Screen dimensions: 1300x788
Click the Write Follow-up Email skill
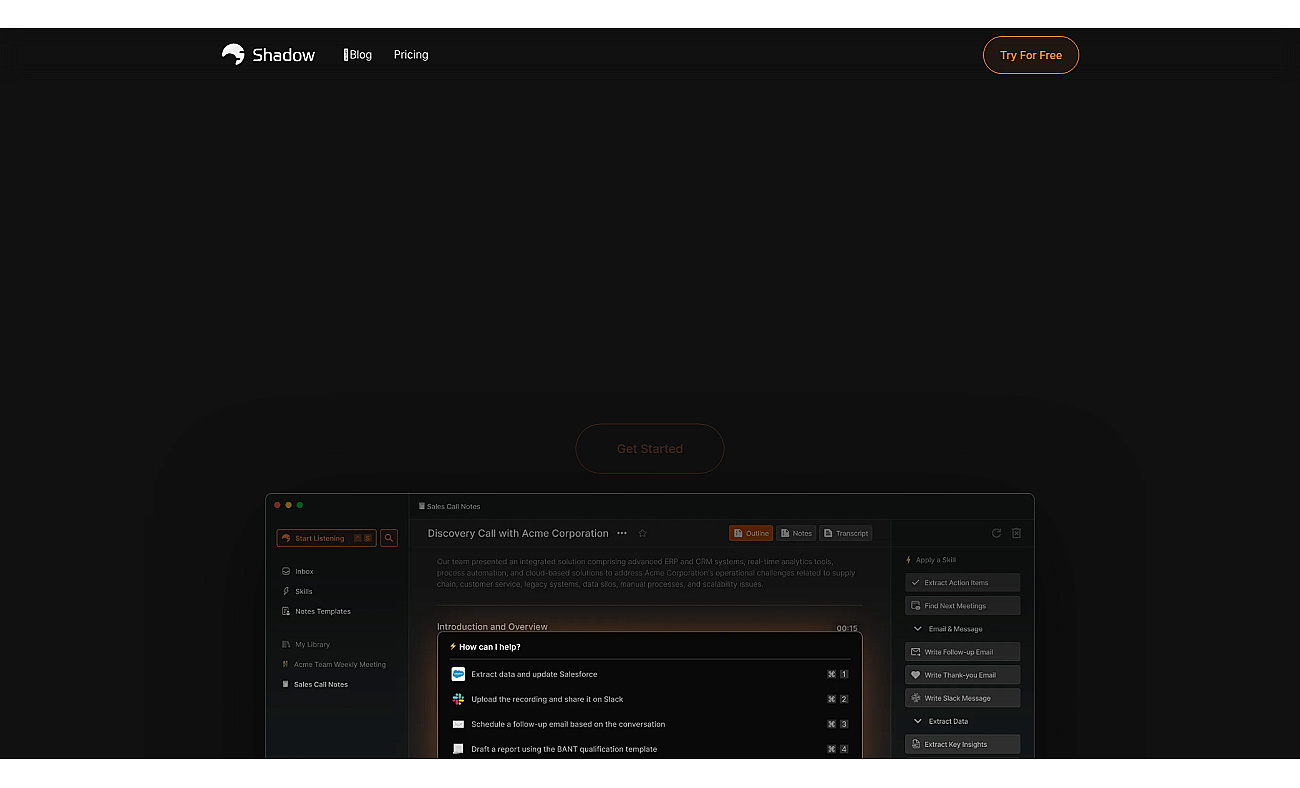963,652
